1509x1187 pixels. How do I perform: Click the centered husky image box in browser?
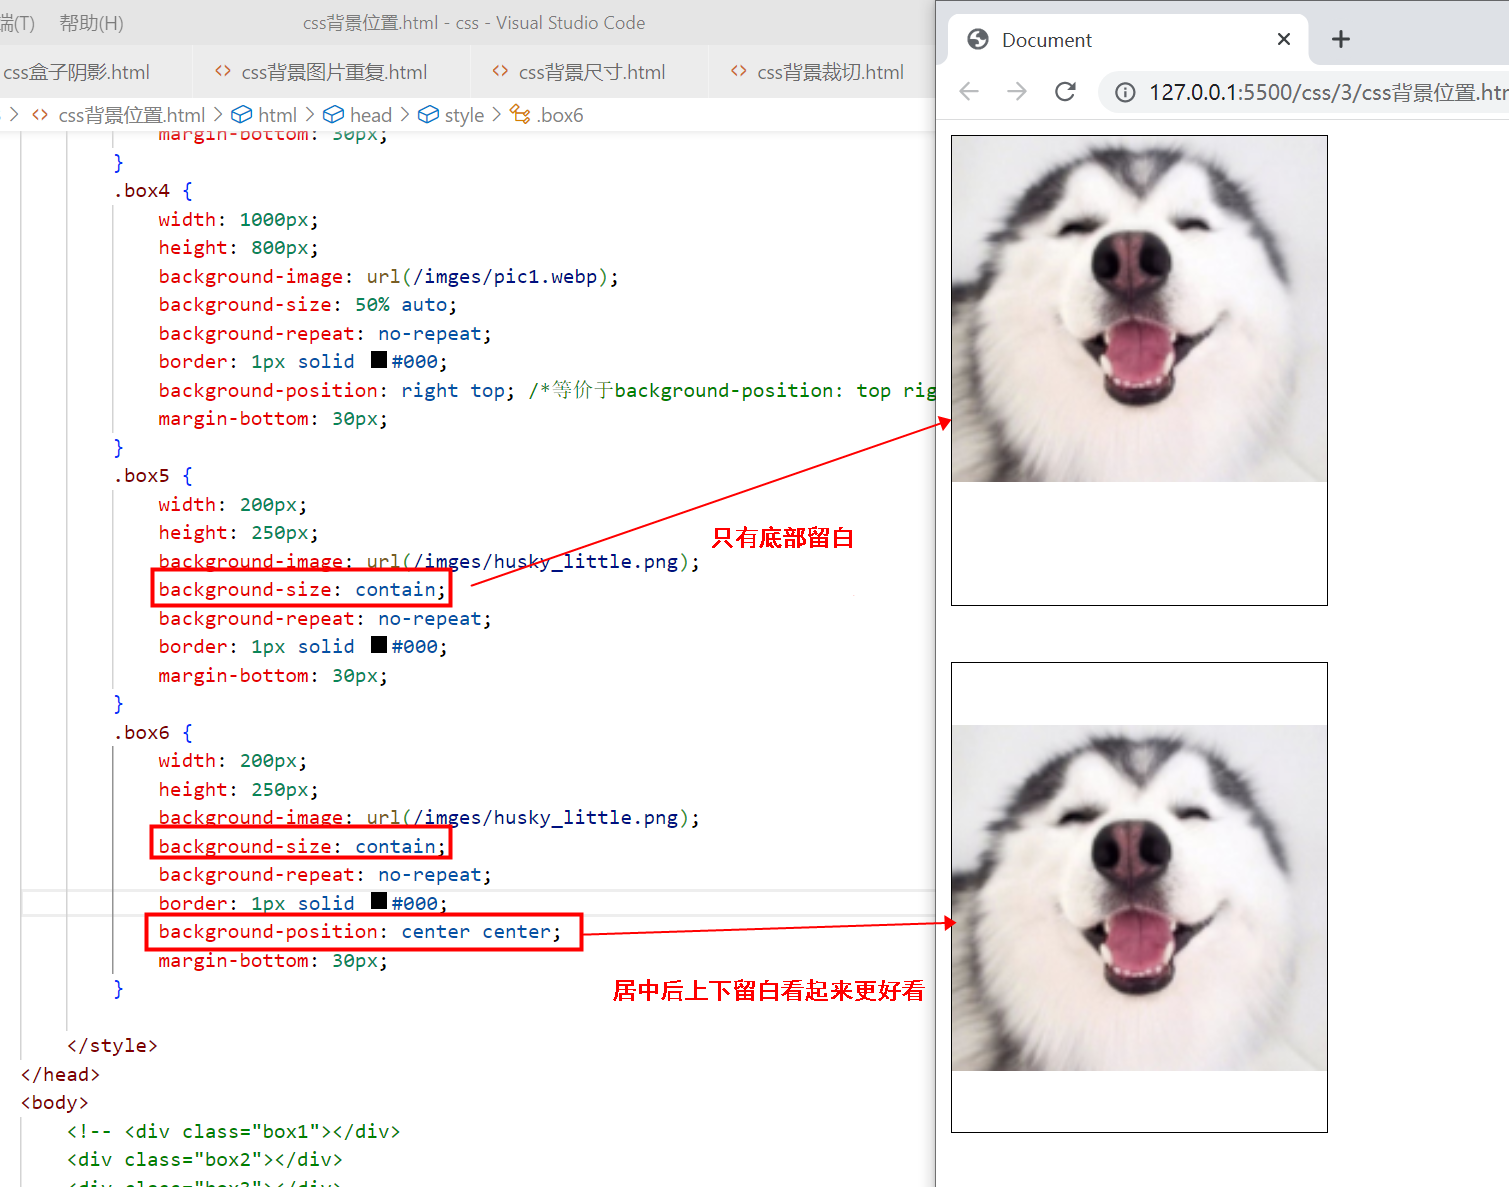pos(1139,897)
